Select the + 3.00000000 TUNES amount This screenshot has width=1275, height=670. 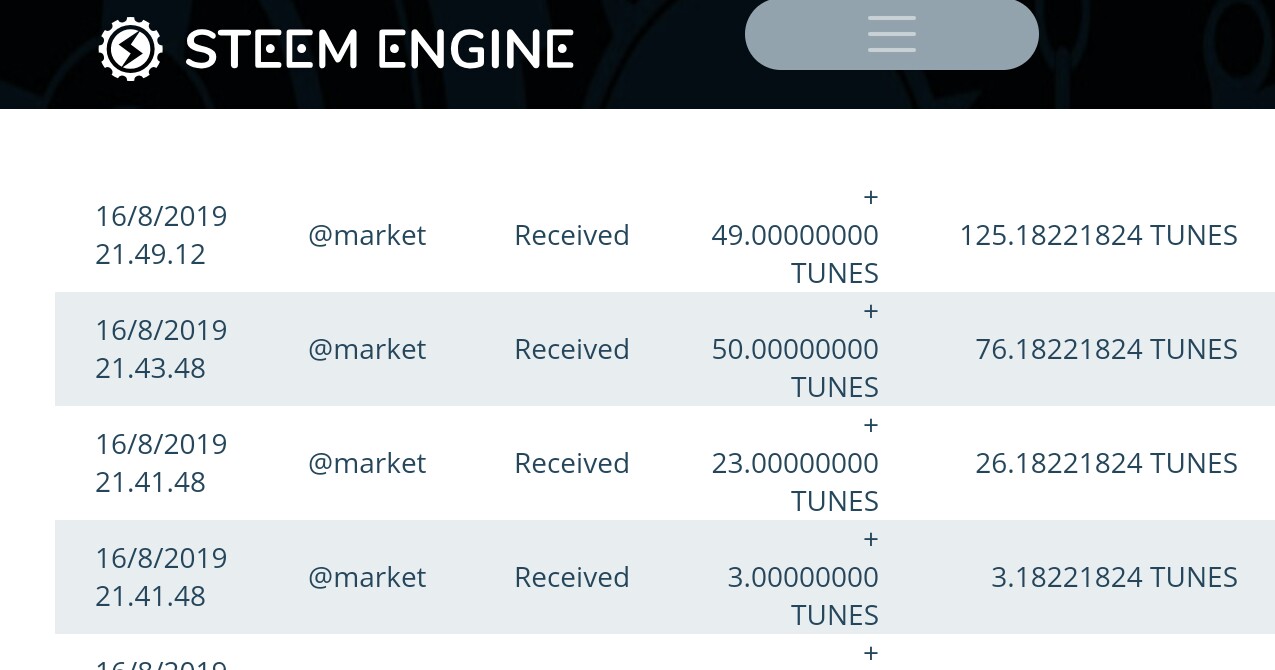803,577
